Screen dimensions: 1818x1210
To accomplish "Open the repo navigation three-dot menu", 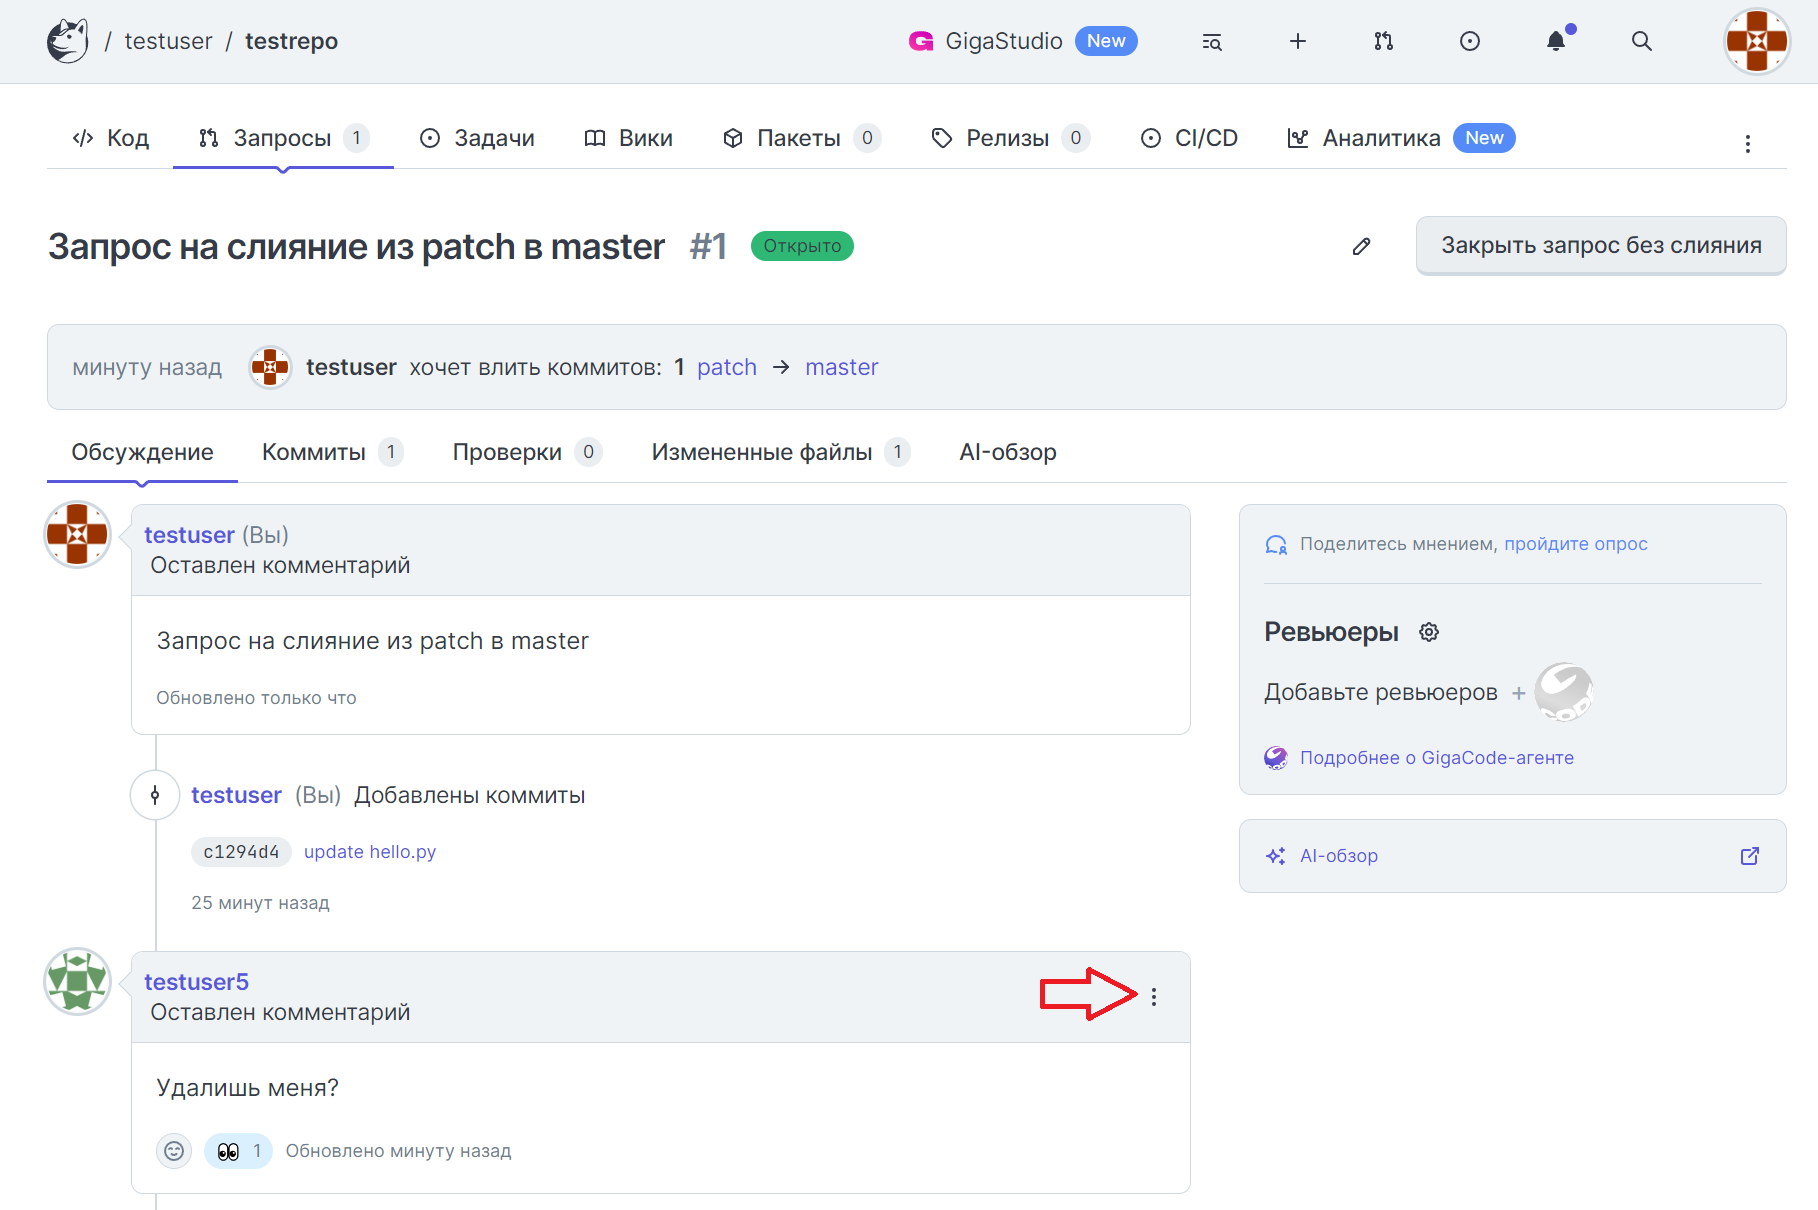I will 1748,144.
